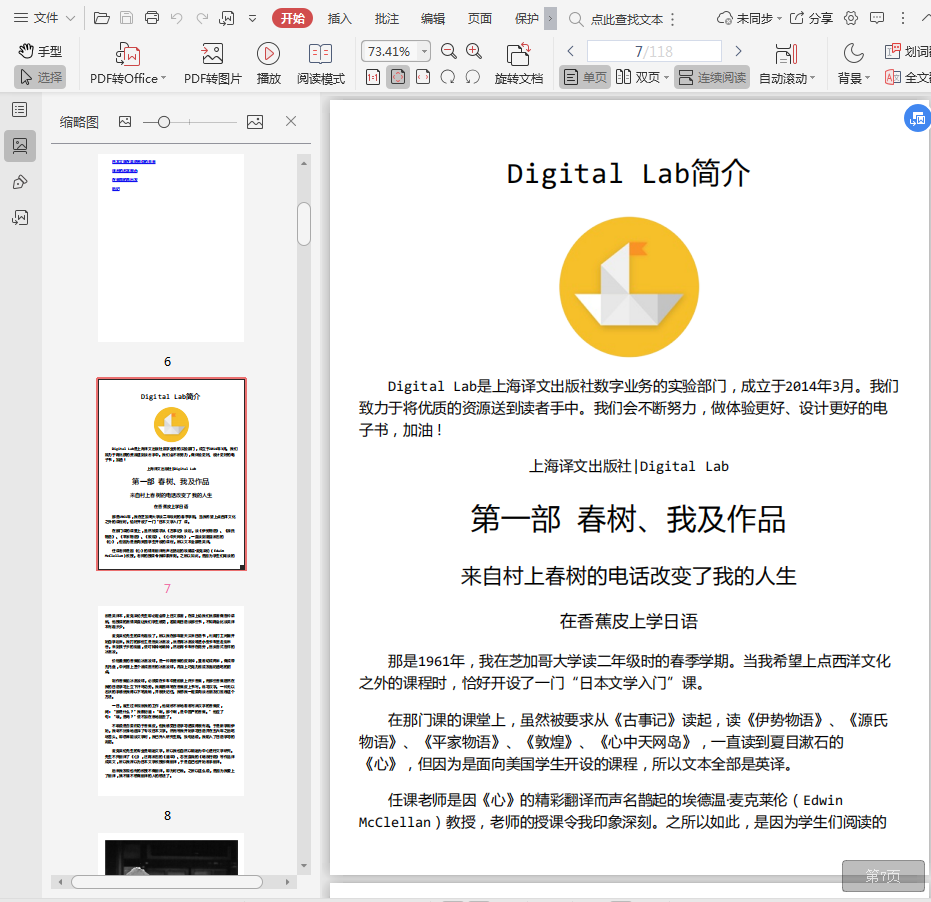Click the thumbnail size slider handle
Screen dimensions: 931x902
coord(163,121)
